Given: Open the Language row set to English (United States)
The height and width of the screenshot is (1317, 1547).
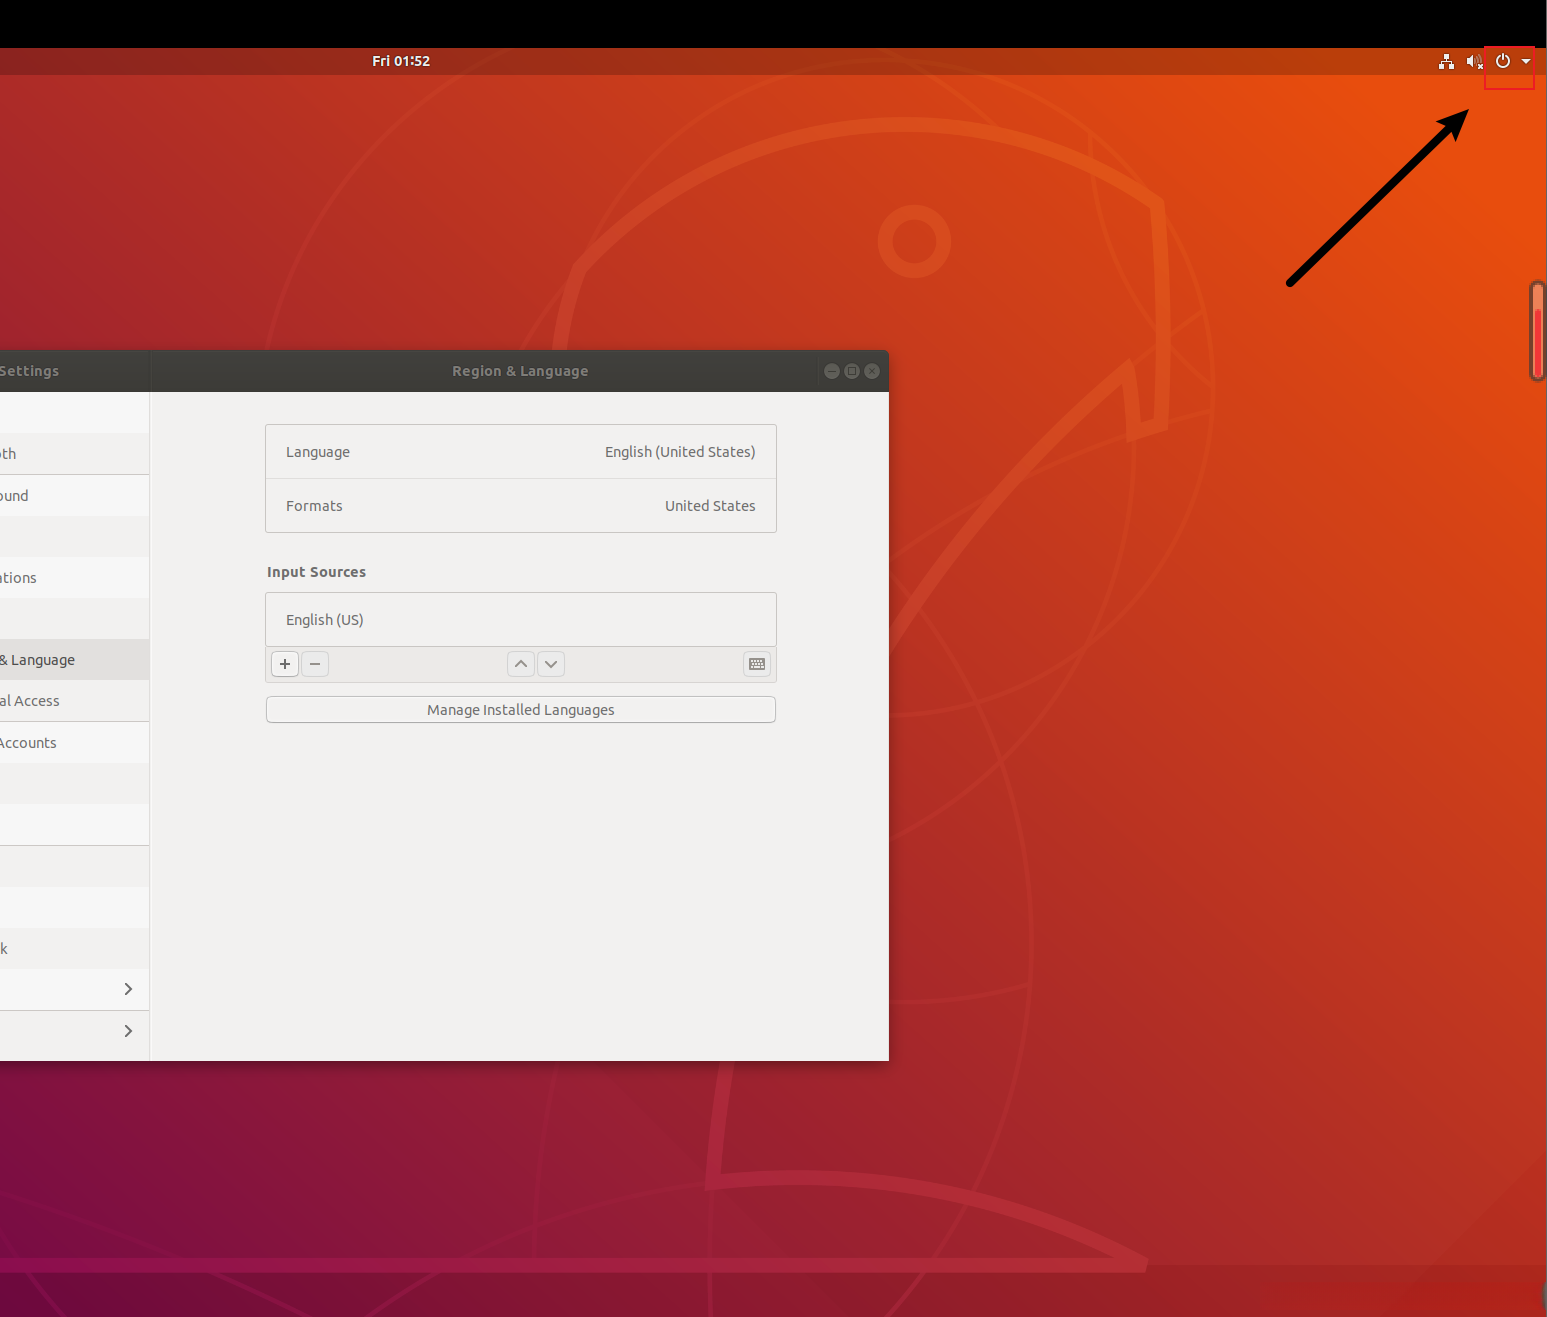Looking at the screenshot, I should click(521, 452).
